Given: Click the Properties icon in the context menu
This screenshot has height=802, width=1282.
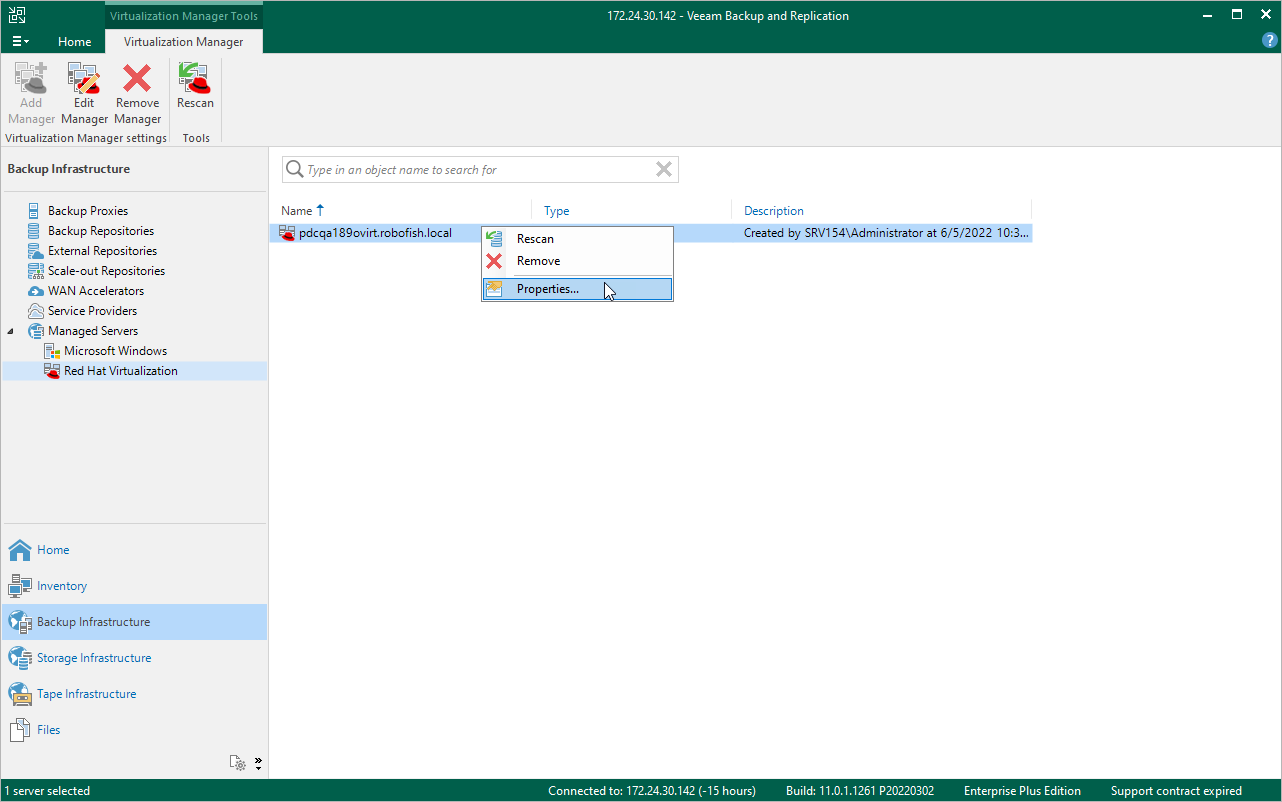Looking at the screenshot, I should click(x=494, y=289).
